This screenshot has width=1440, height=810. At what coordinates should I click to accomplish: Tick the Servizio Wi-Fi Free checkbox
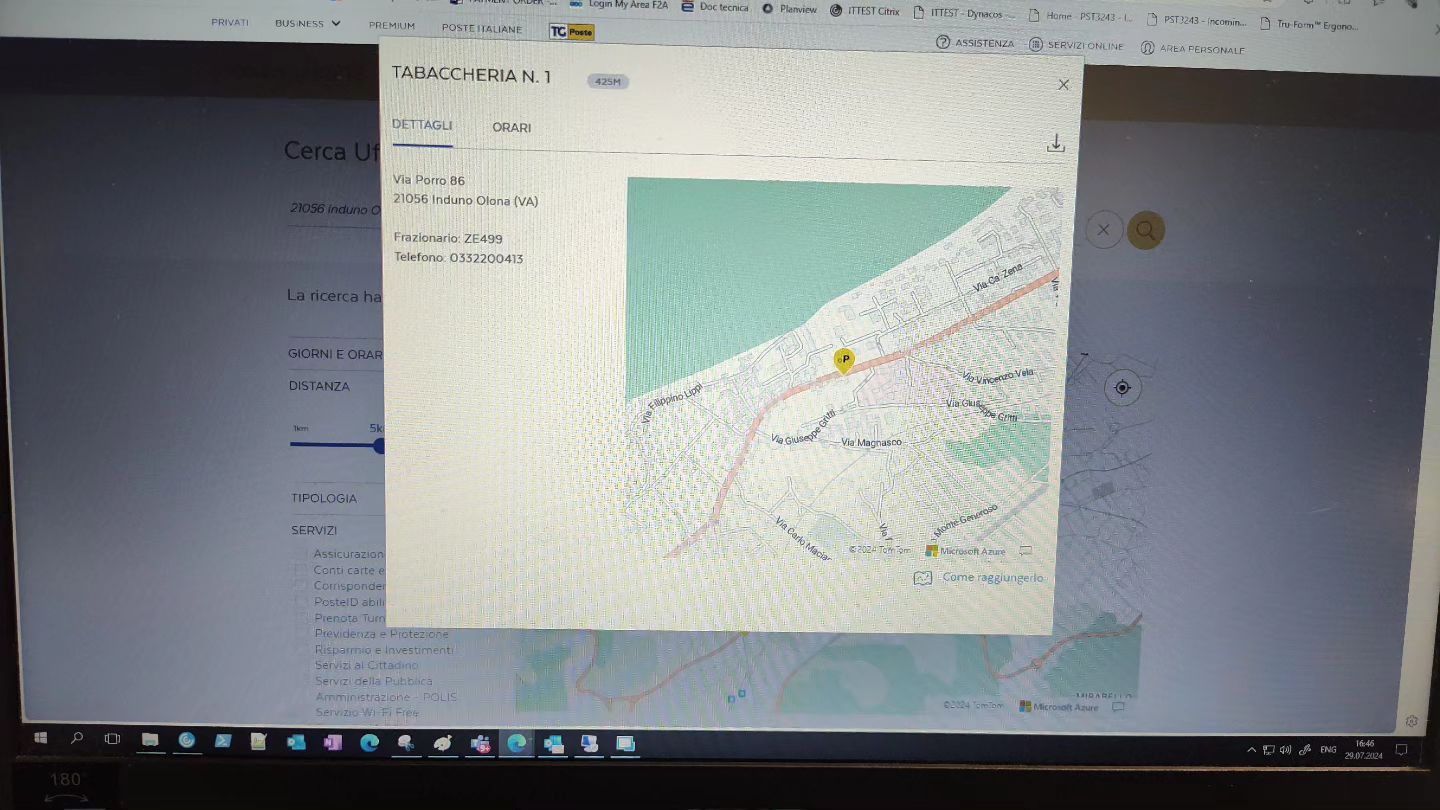point(301,712)
